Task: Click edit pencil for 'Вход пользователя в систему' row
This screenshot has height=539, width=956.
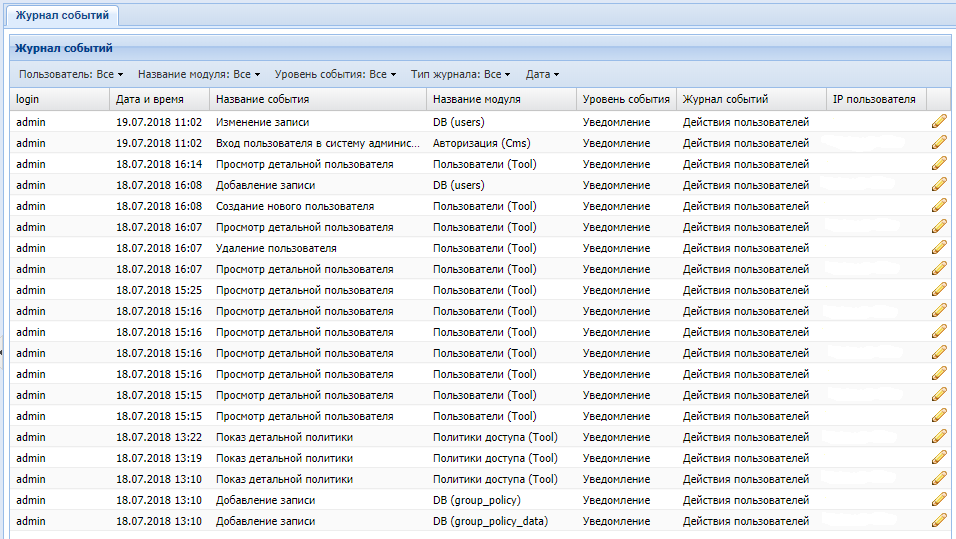Action: tap(938, 143)
